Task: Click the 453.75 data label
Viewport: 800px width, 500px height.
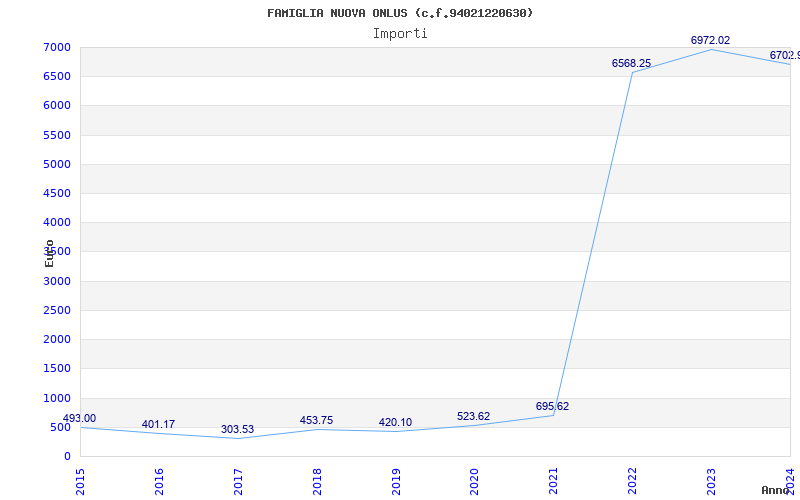Action: pos(316,420)
